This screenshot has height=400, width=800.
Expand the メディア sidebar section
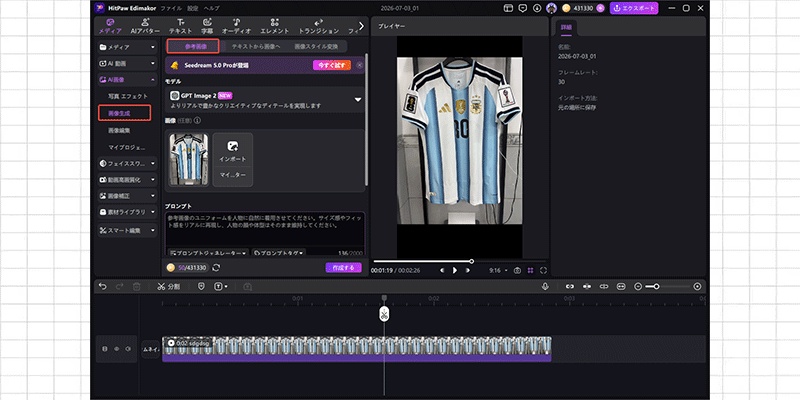[127, 47]
